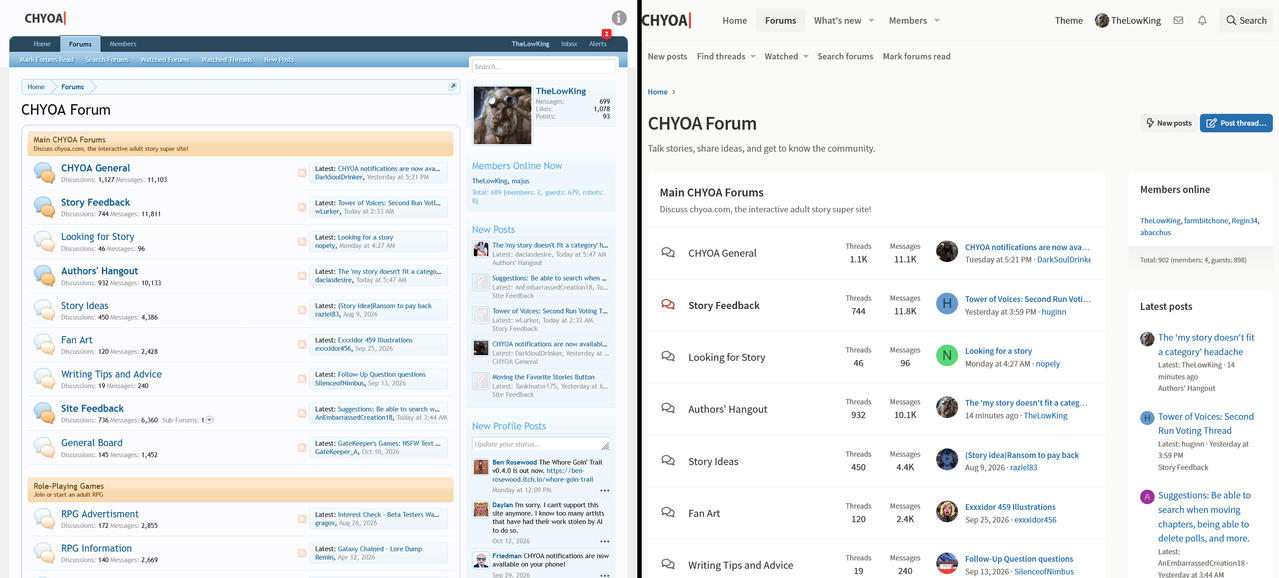Click the RSS feed icon for Story Feedback
Image resolution: width=1279 pixels, height=578 pixels.
click(302, 207)
